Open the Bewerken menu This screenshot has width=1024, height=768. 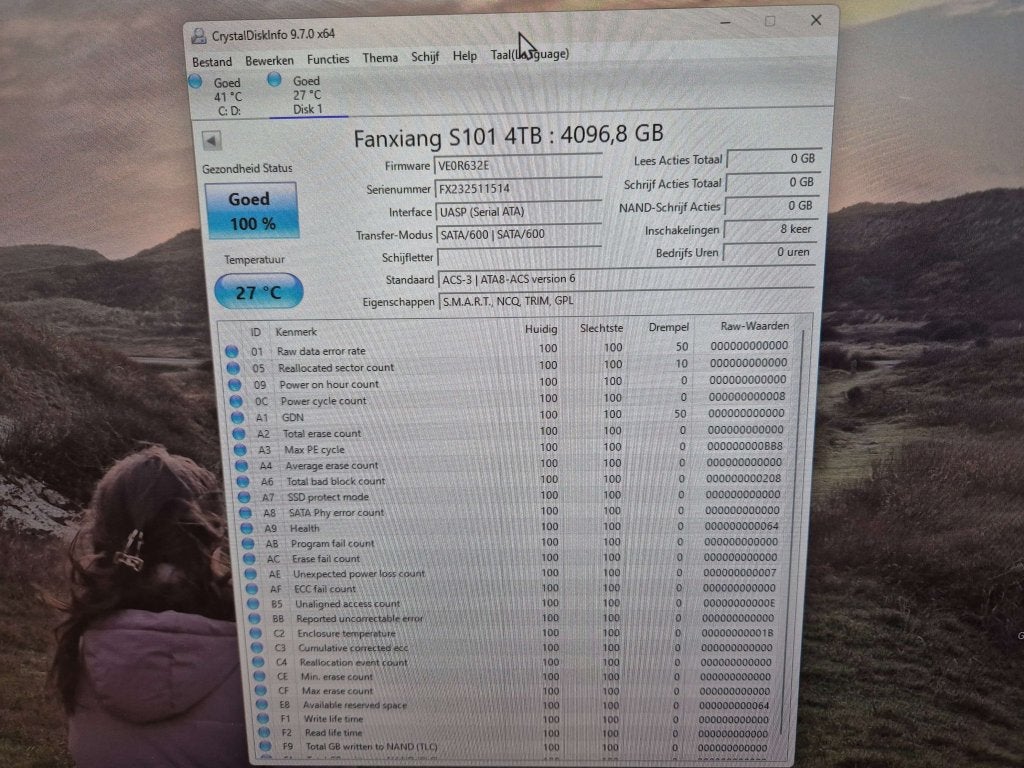click(269, 60)
